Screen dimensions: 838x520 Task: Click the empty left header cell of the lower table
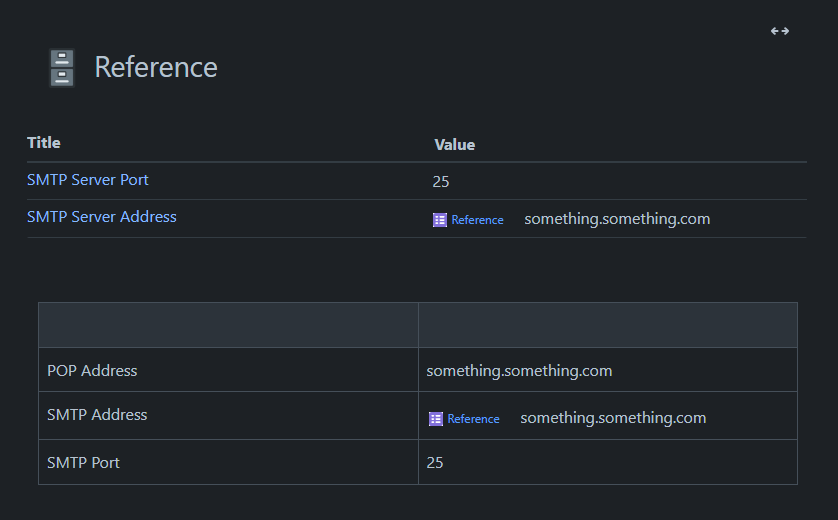pos(228,325)
